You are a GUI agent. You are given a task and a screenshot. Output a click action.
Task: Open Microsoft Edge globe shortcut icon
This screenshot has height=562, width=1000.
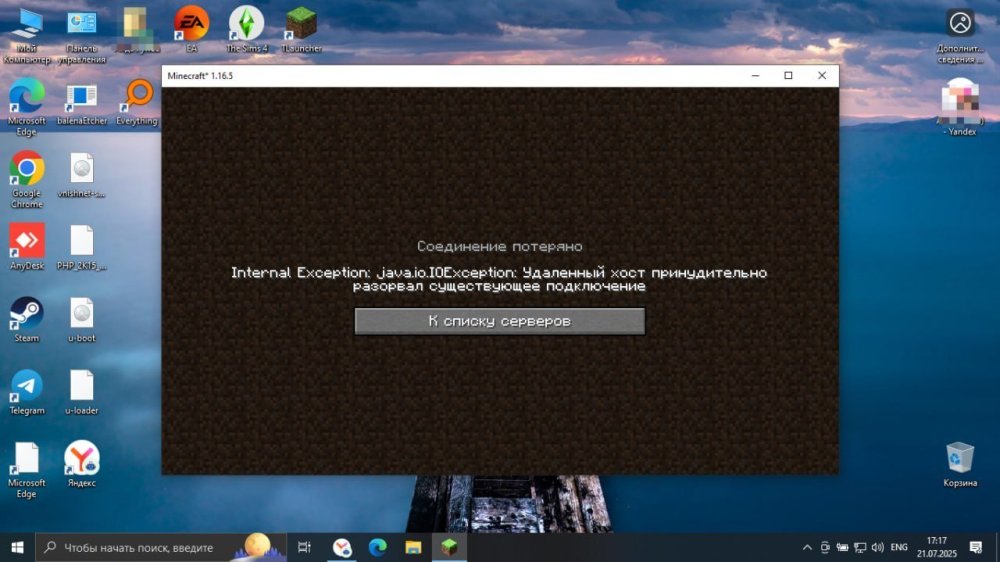(x=27, y=107)
